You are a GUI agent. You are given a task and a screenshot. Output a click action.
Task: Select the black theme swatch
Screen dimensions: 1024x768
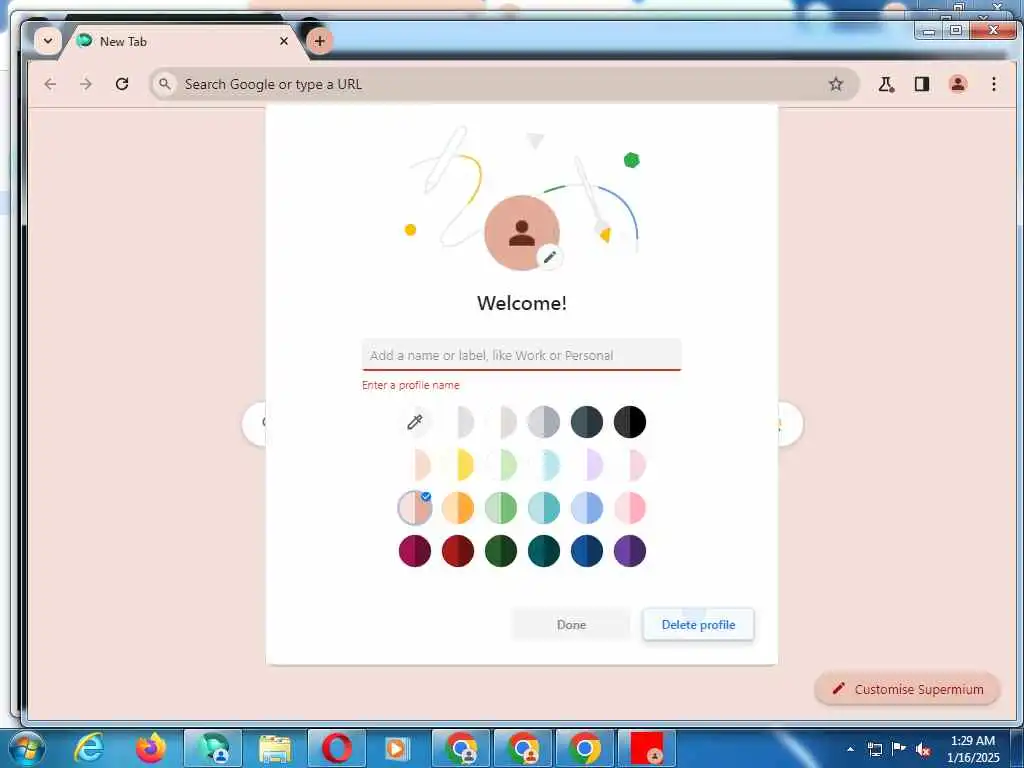[x=630, y=422]
